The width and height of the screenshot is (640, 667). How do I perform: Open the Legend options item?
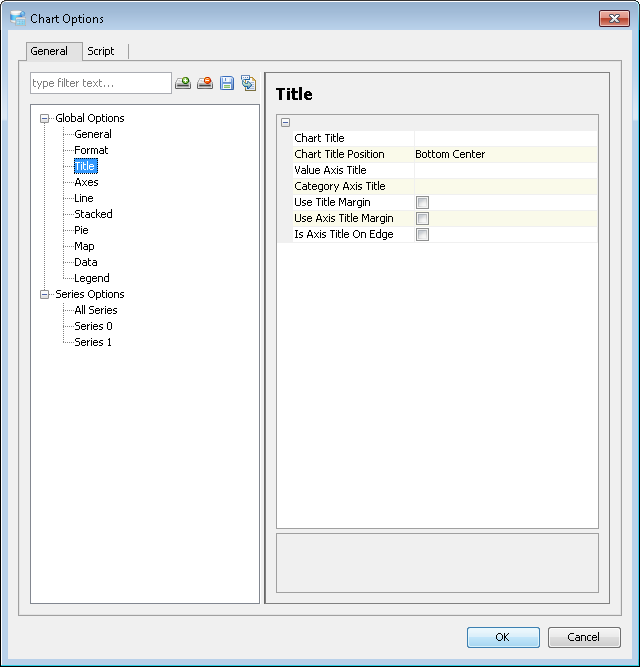tap(92, 278)
